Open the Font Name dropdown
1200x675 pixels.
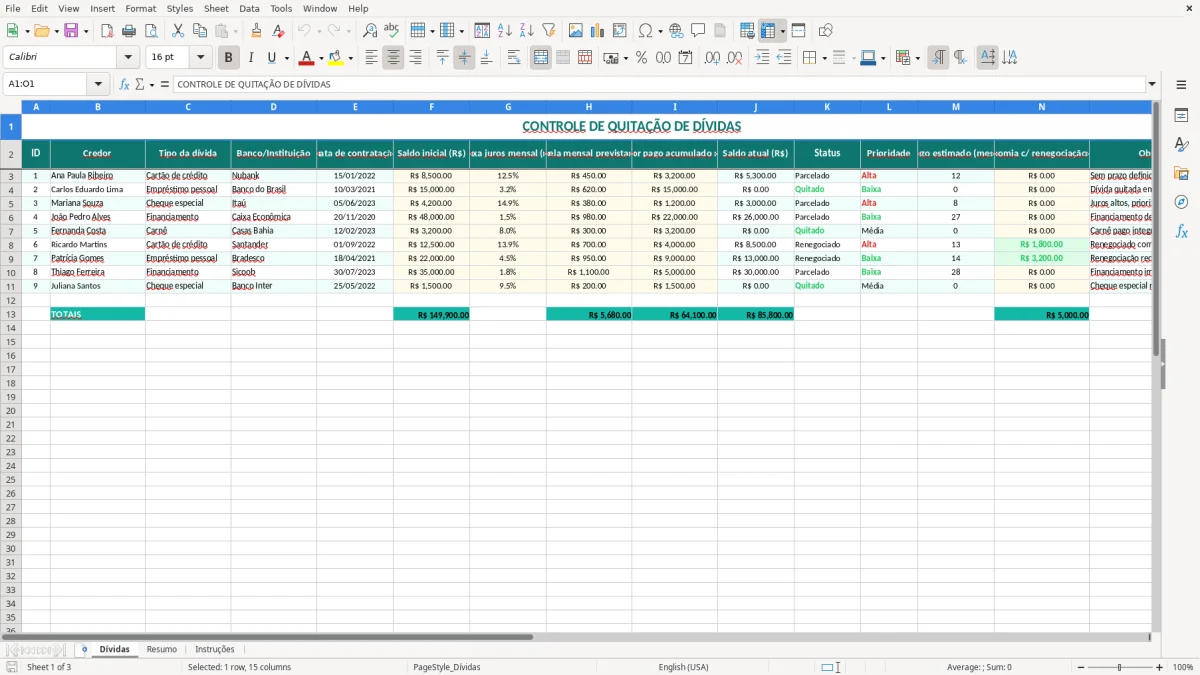(x=128, y=58)
